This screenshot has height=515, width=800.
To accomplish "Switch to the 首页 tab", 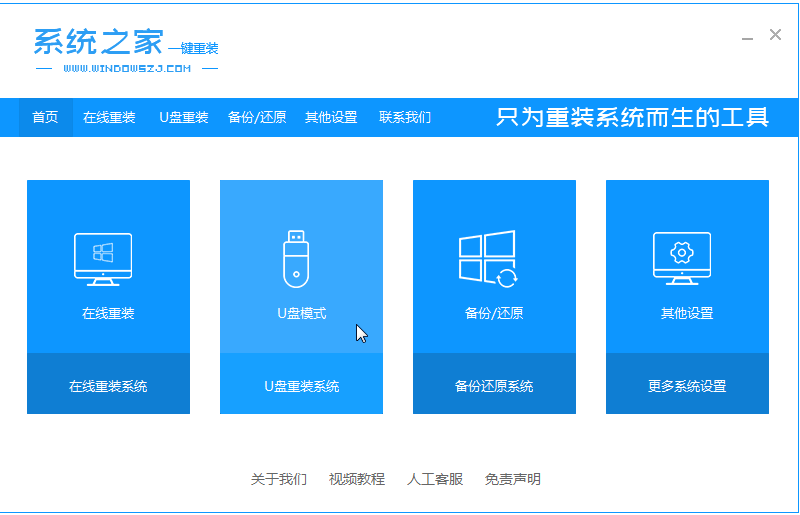I will pyautogui.click(x=45, y=117).
